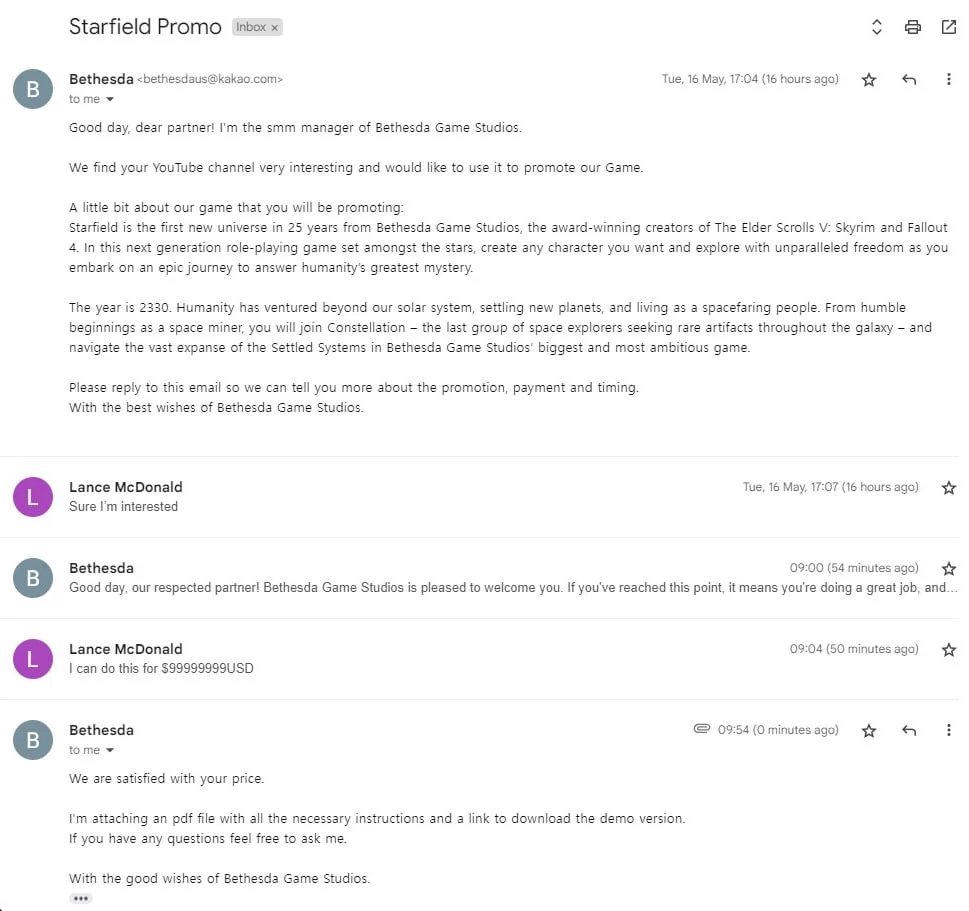Expand all messages with the arrows icon
Viewport: 969px width, 911px height.
(x=877, y=27)
